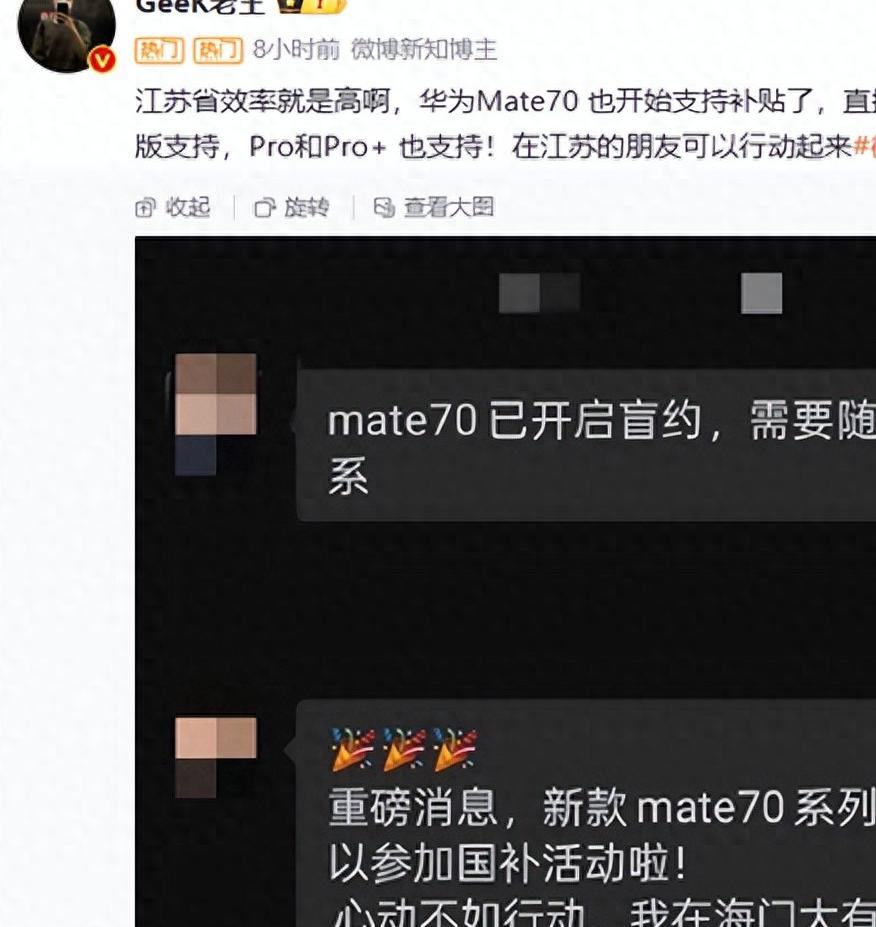Click the gold membership crown badge

[x=312, y=6]
